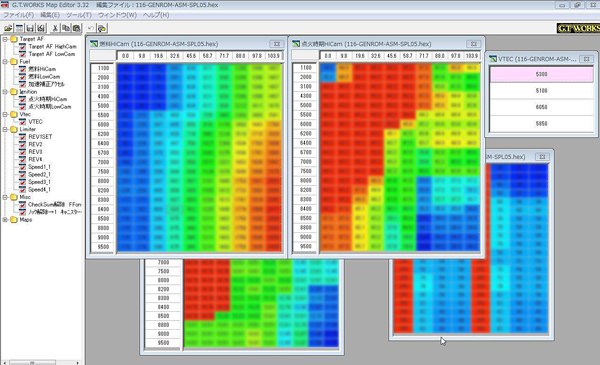Click the map icon beside REV4
Image resolution: width=600 pixels, height=365 pixels.
click(x=23, y=160)
